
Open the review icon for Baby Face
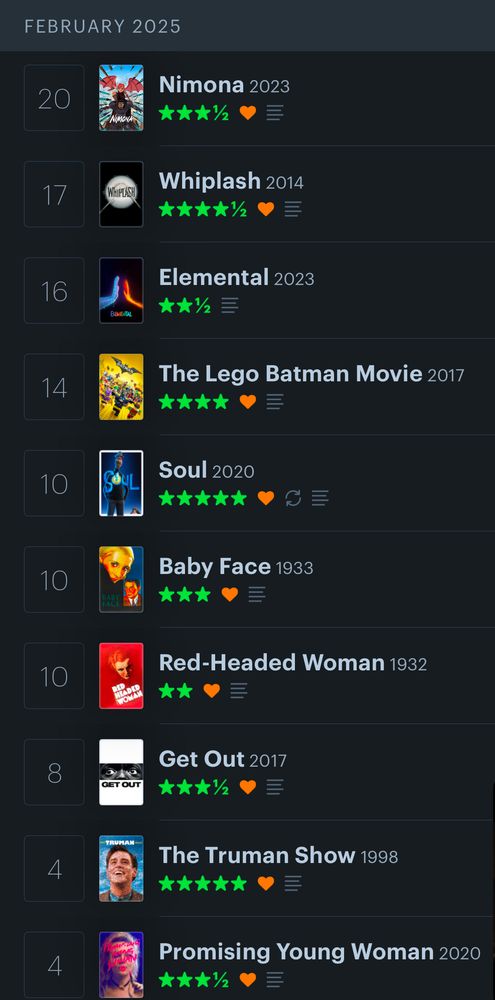click(x=256, y=594)
